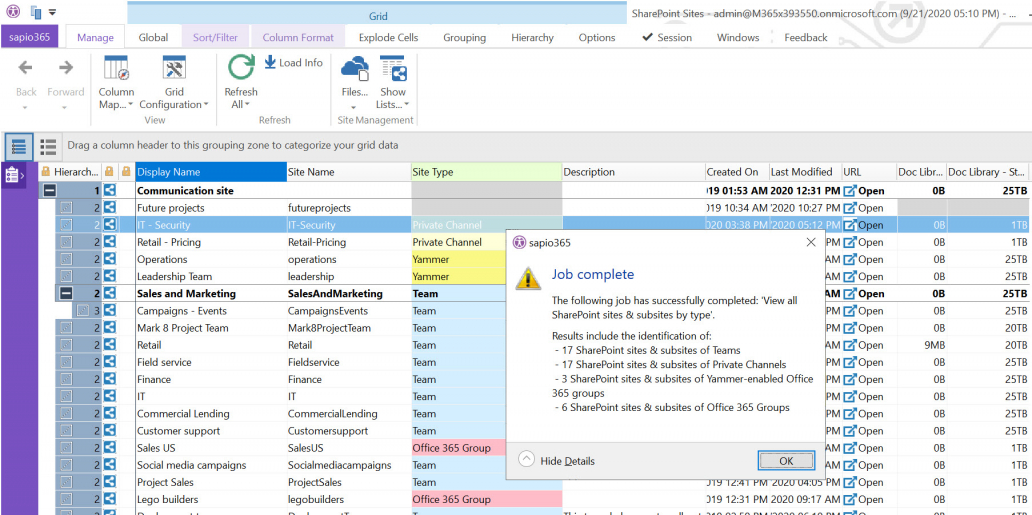Open URL link in Communication site row
Viewport: 1032px width, 515px height.
[864, 191]
